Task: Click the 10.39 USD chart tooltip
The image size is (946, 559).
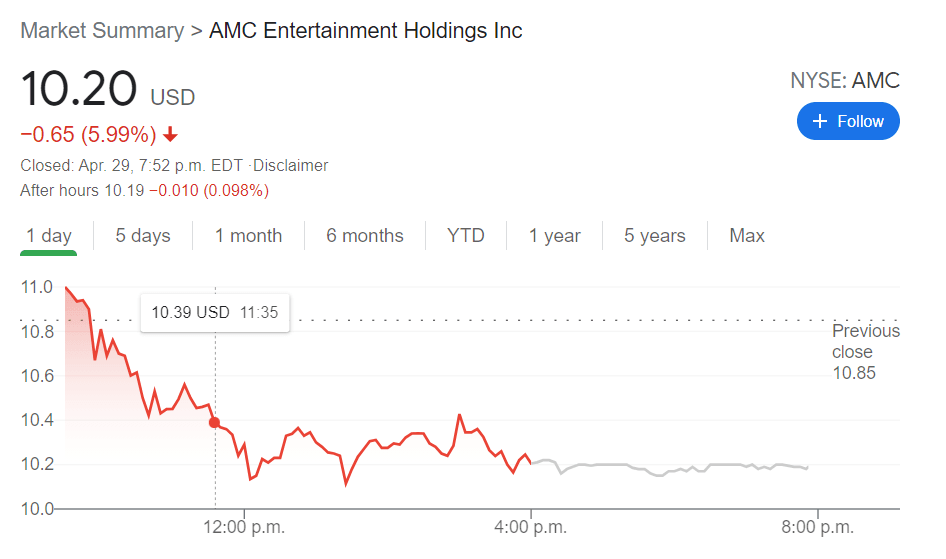Action: click(214, 312)
